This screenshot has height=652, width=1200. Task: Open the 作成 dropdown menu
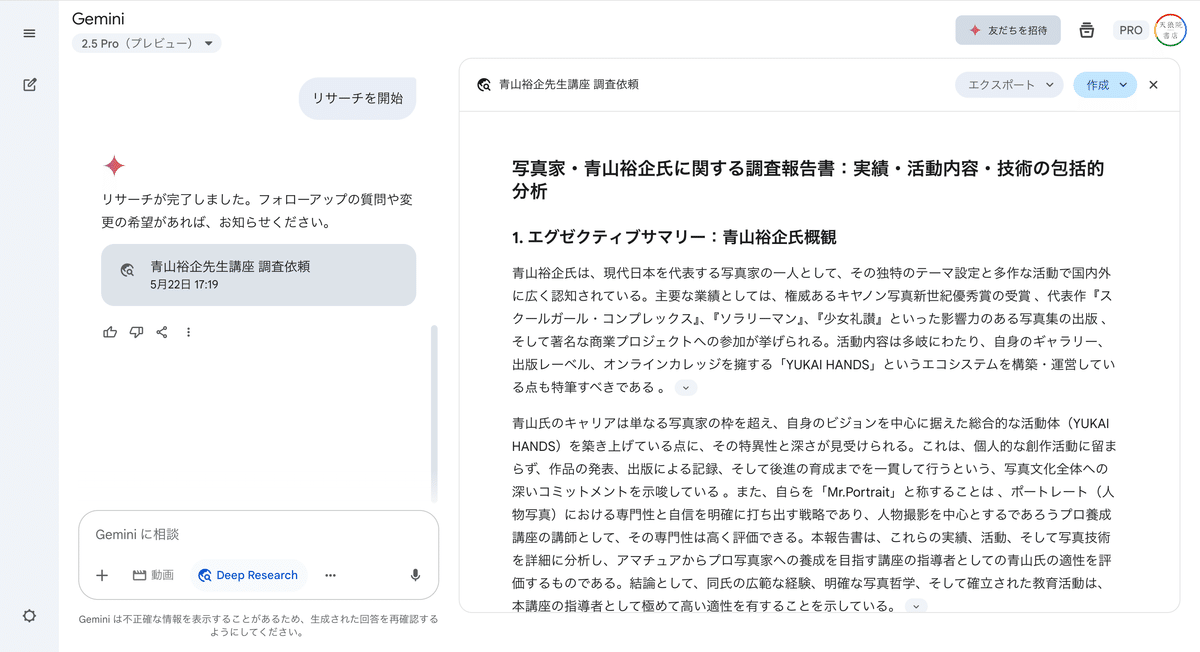[1105, 85]
